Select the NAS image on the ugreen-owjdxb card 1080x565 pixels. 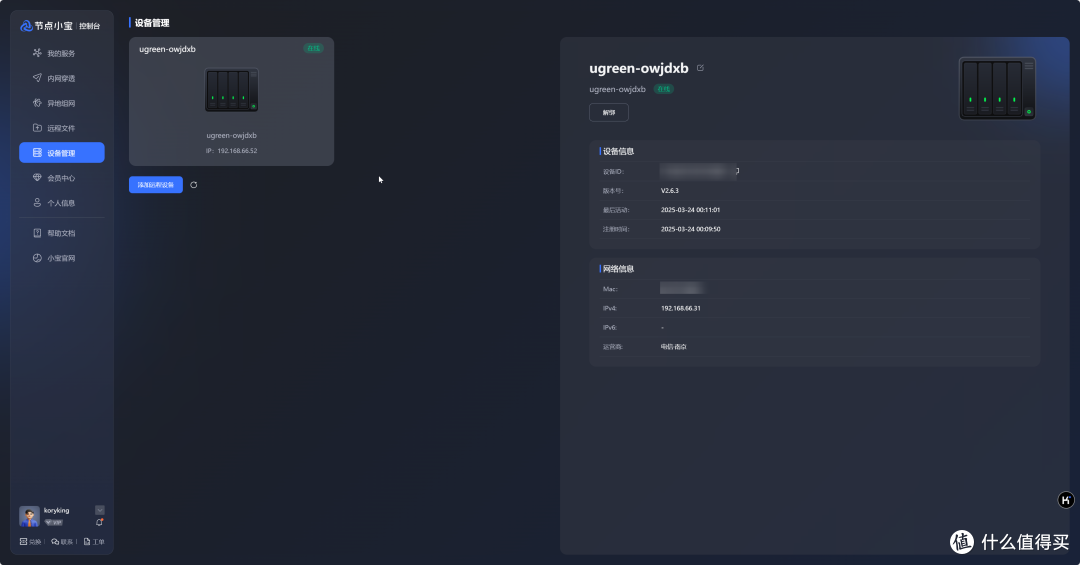(231, 90)
